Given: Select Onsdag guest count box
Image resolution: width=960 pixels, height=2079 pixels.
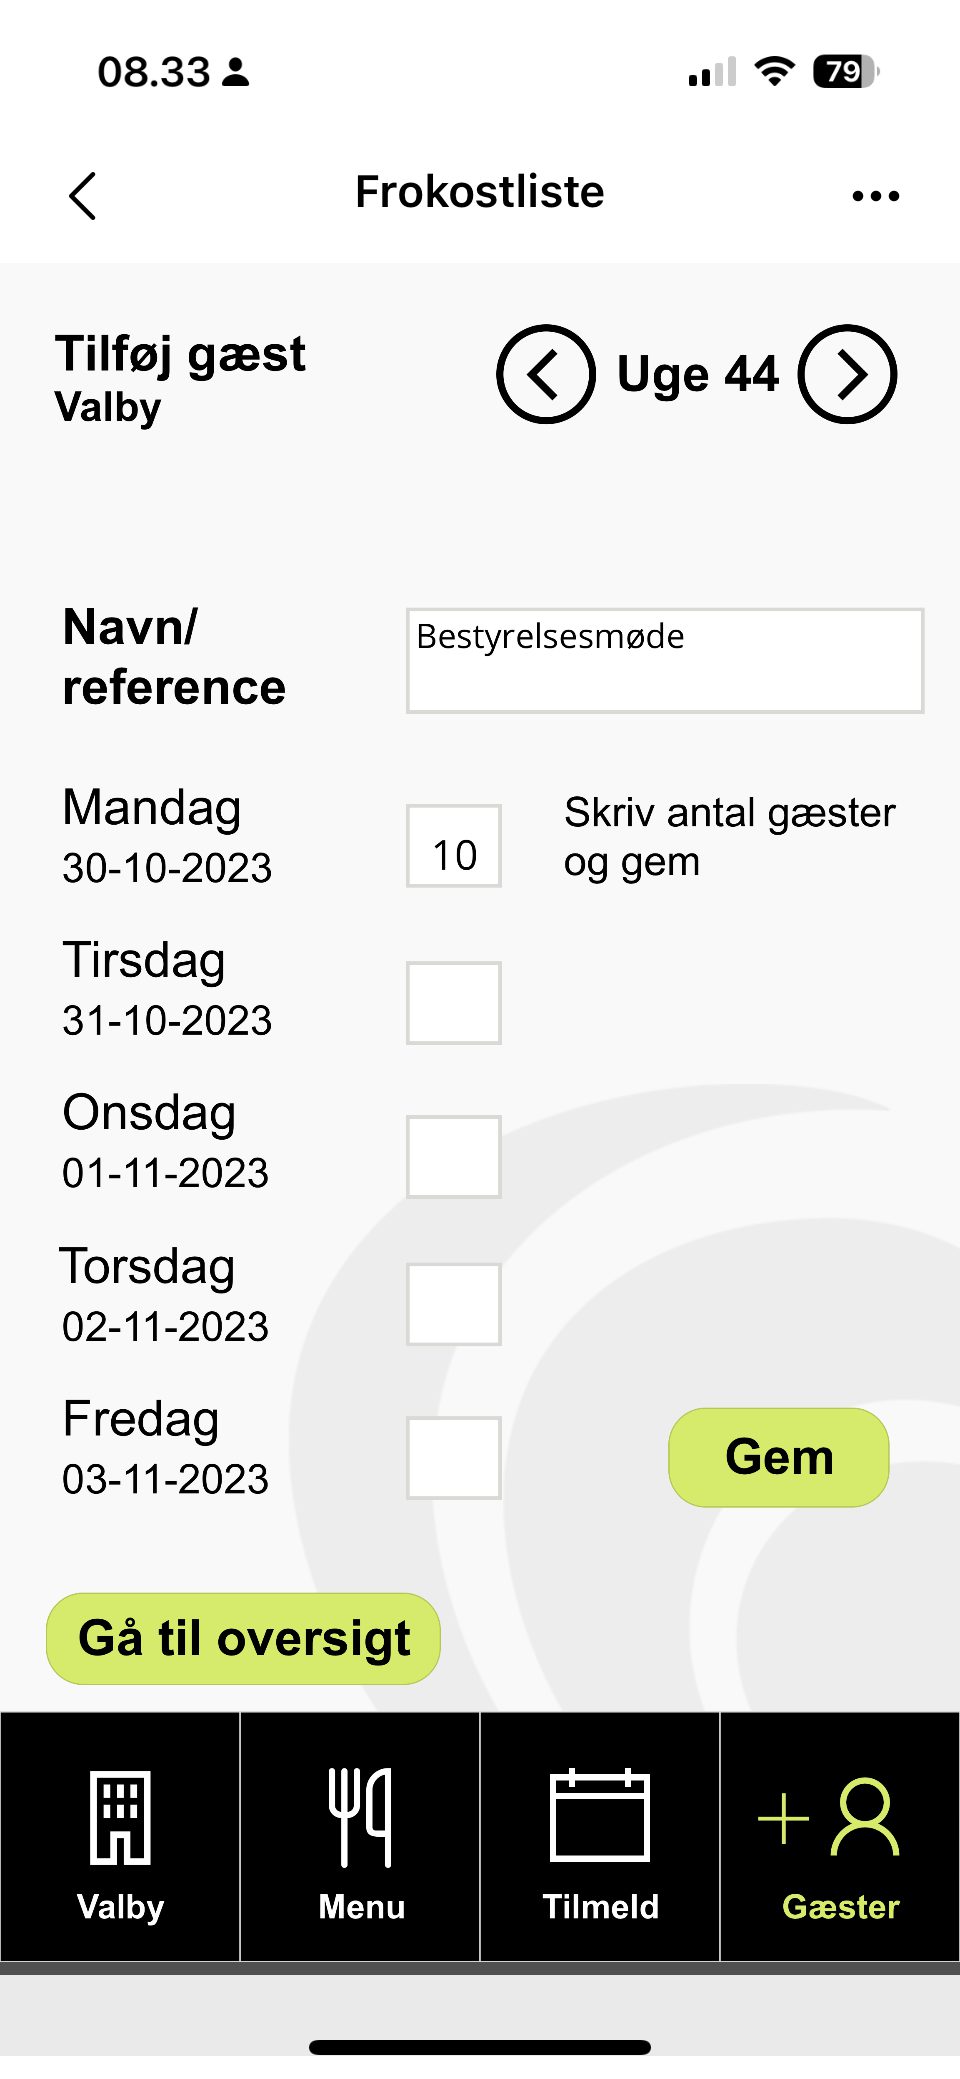Looking at the screenshot, I should point(454,1157).
